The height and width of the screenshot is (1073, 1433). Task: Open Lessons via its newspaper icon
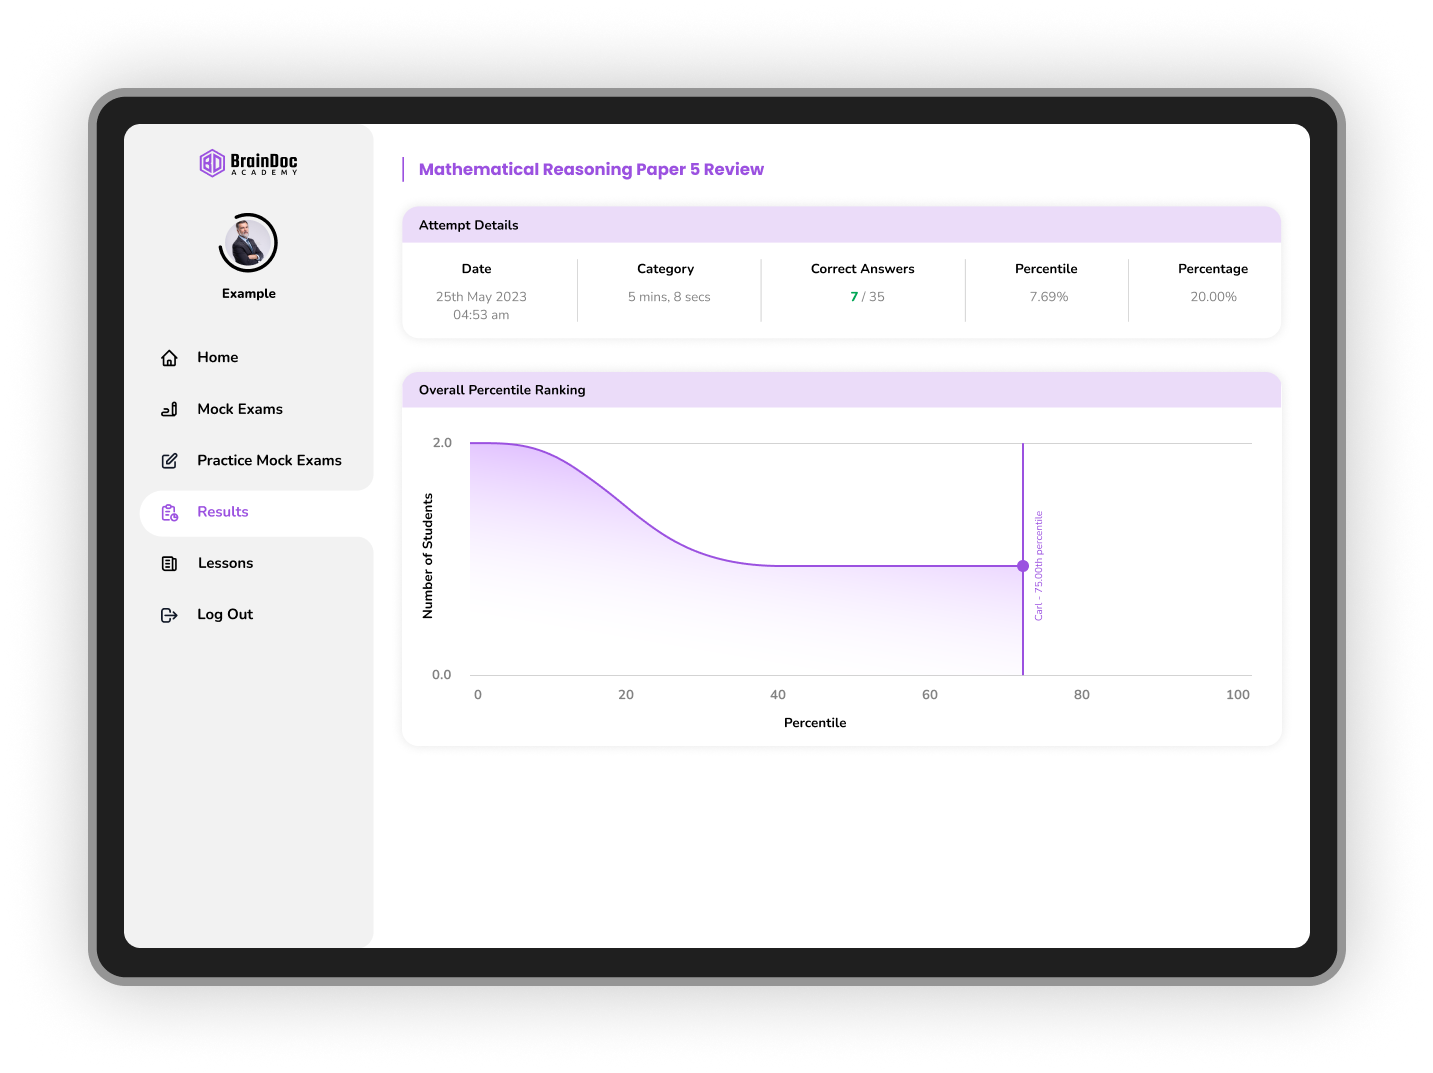point(169,563)
